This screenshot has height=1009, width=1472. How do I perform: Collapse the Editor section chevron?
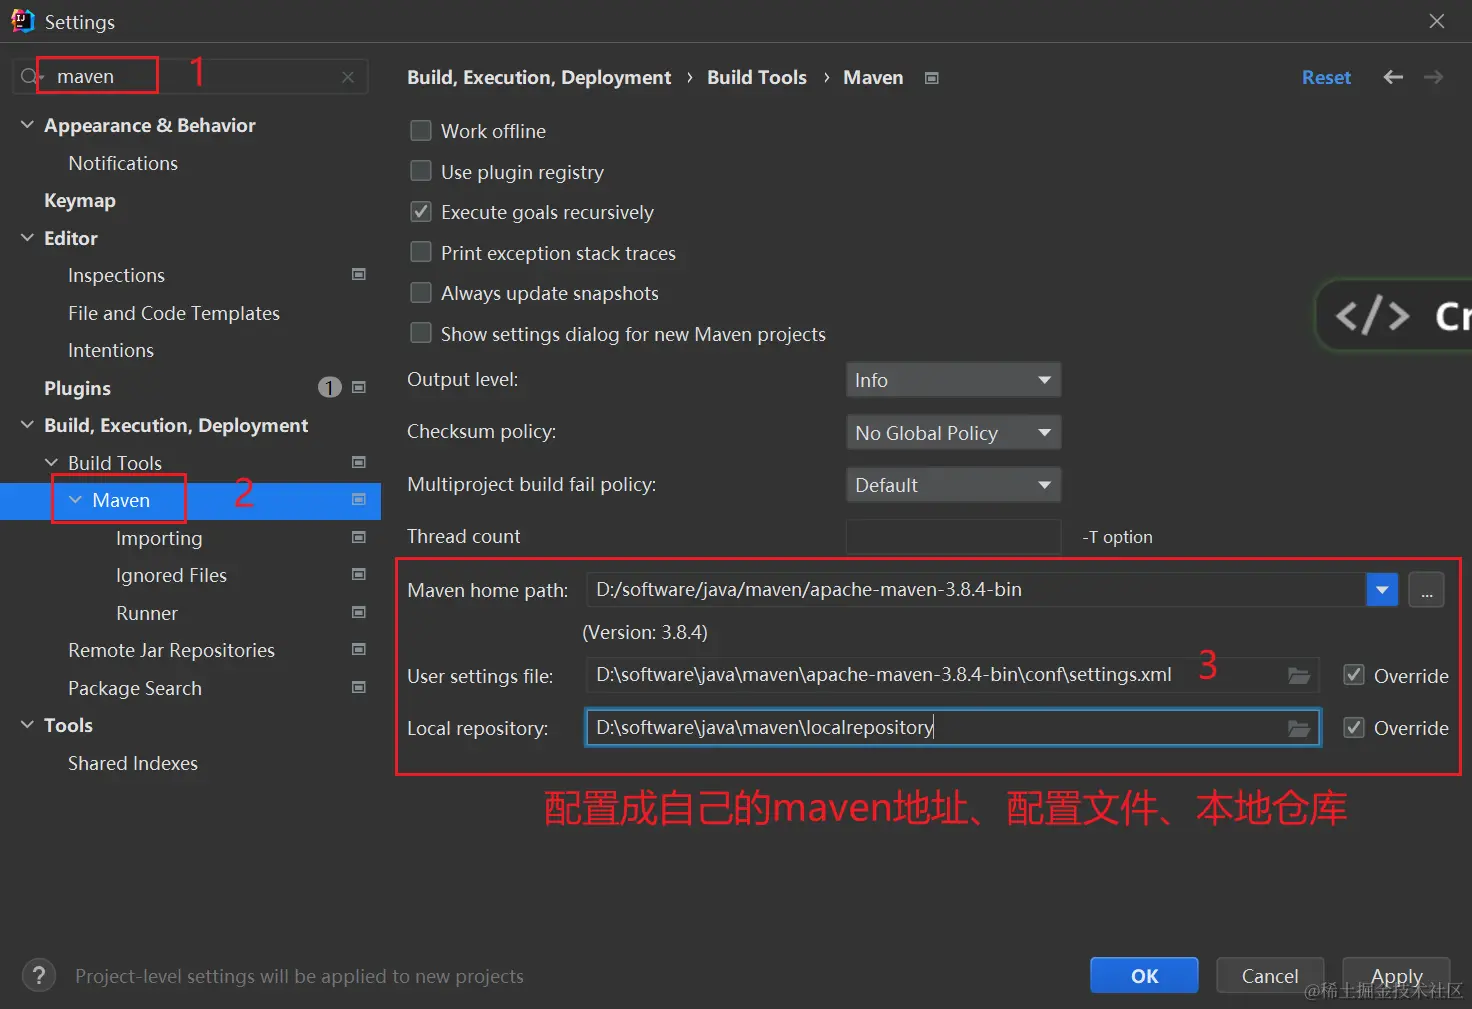click(x=27, y=238)
